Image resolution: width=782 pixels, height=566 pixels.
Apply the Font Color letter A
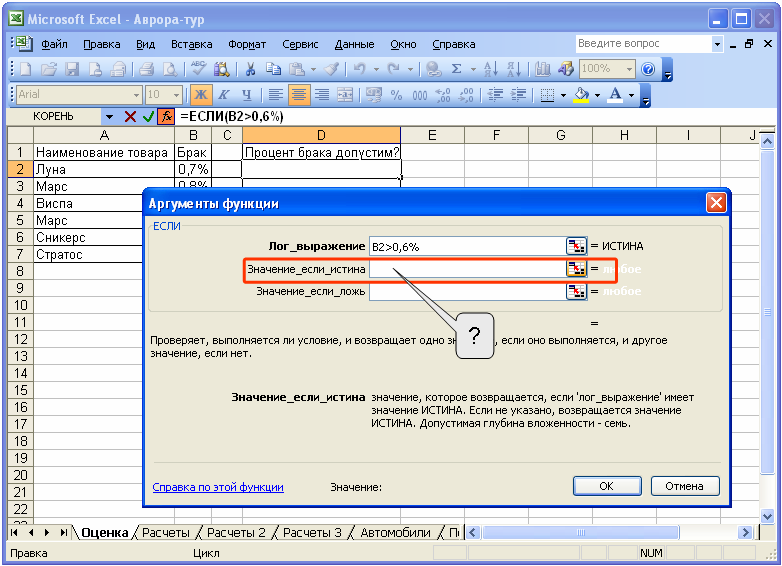point(615,95)
